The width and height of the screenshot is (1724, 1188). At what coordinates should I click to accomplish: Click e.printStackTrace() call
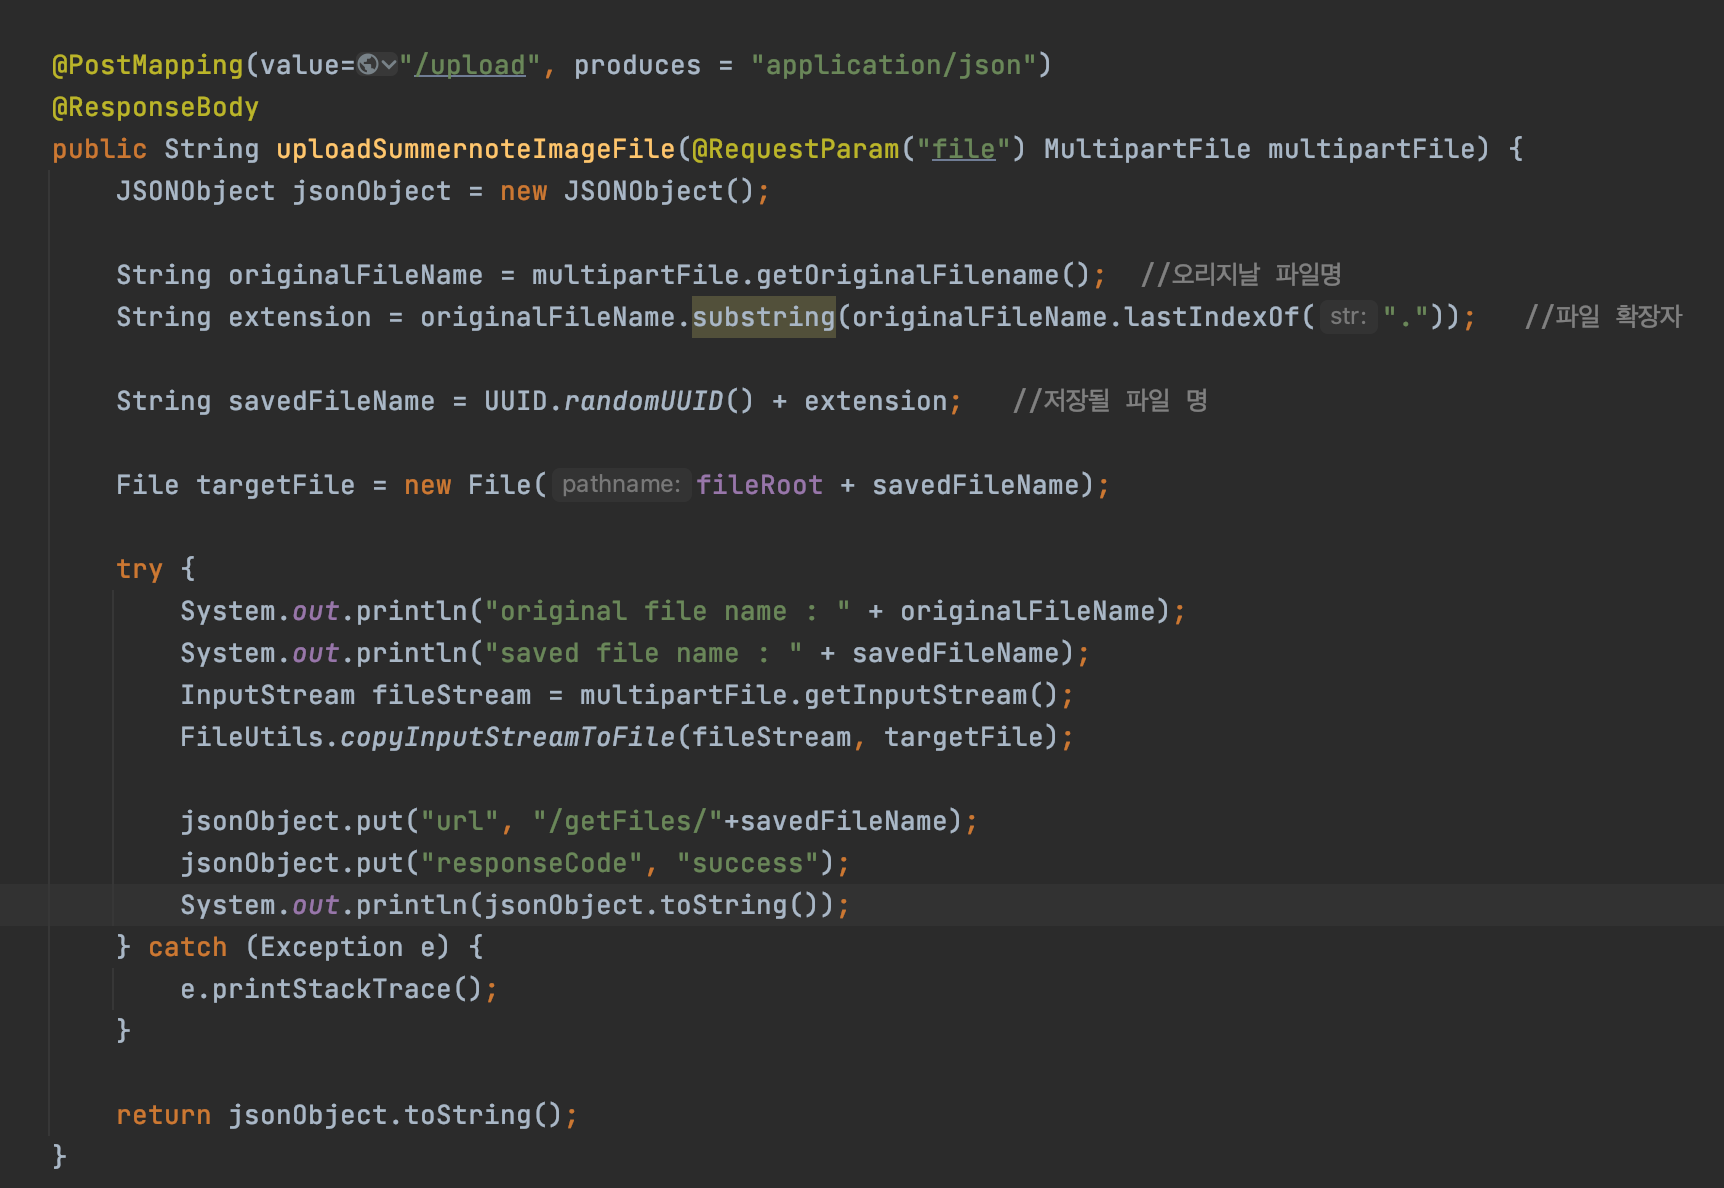(x=331, y=989)
